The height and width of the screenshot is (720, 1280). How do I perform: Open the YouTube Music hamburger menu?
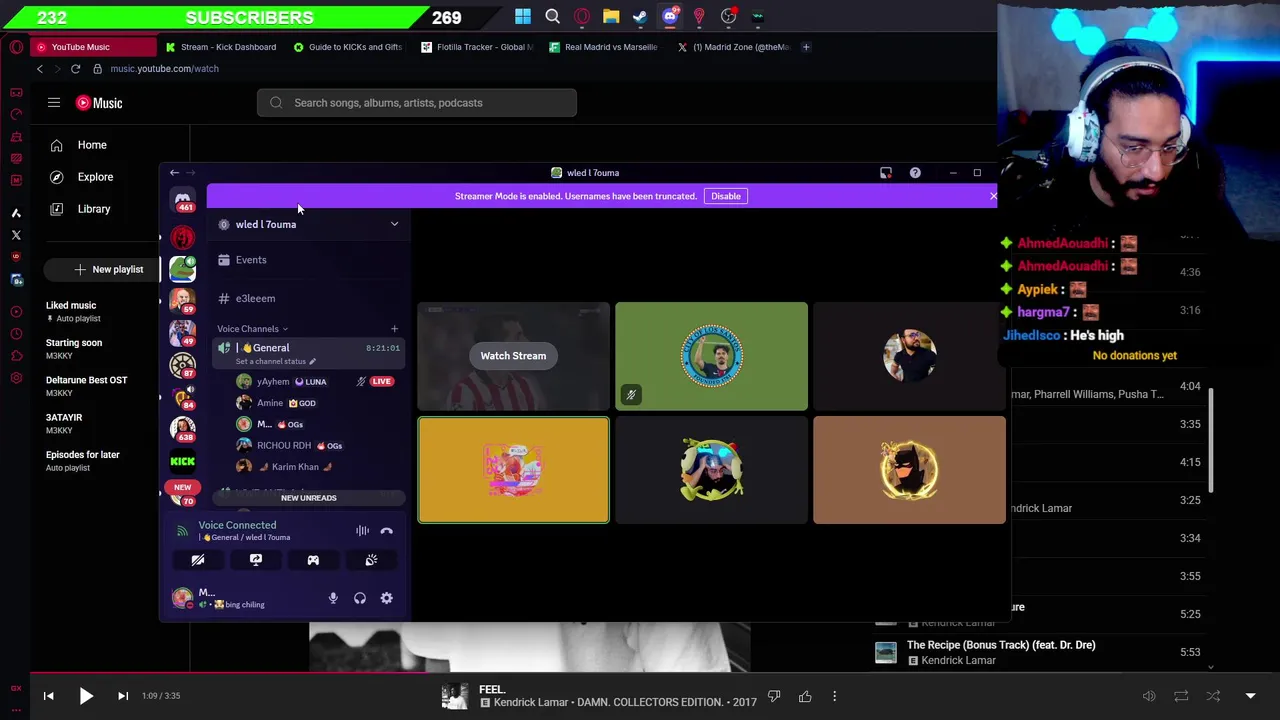coord(54,103)
